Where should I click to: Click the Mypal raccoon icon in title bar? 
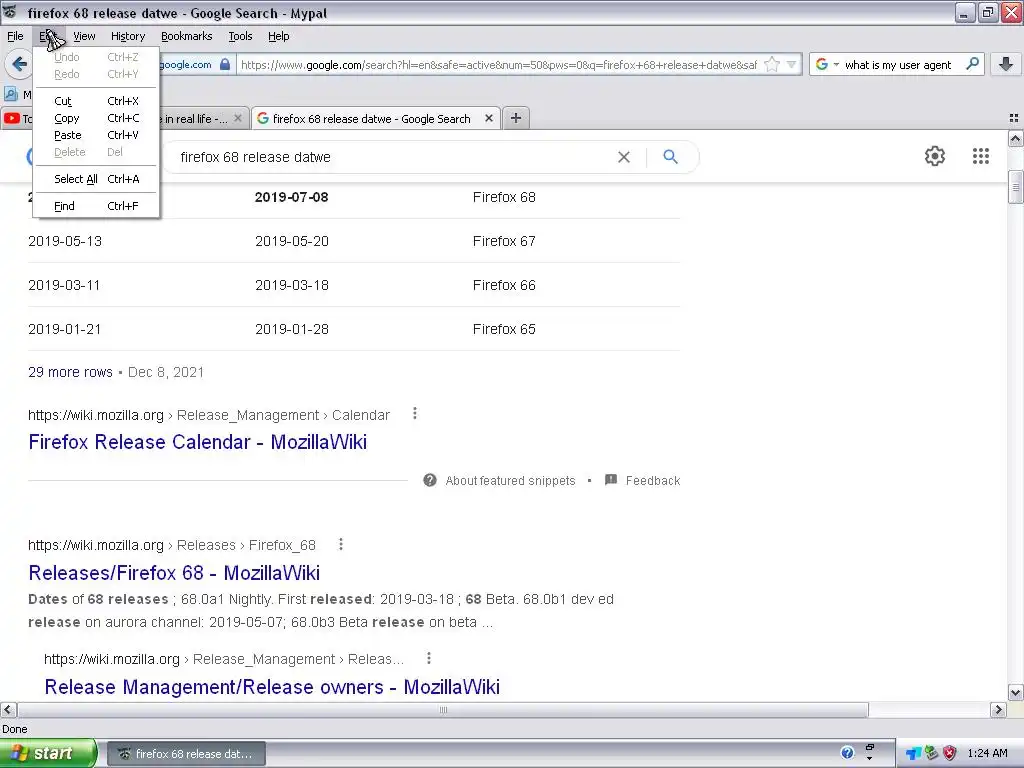[10, 12]
